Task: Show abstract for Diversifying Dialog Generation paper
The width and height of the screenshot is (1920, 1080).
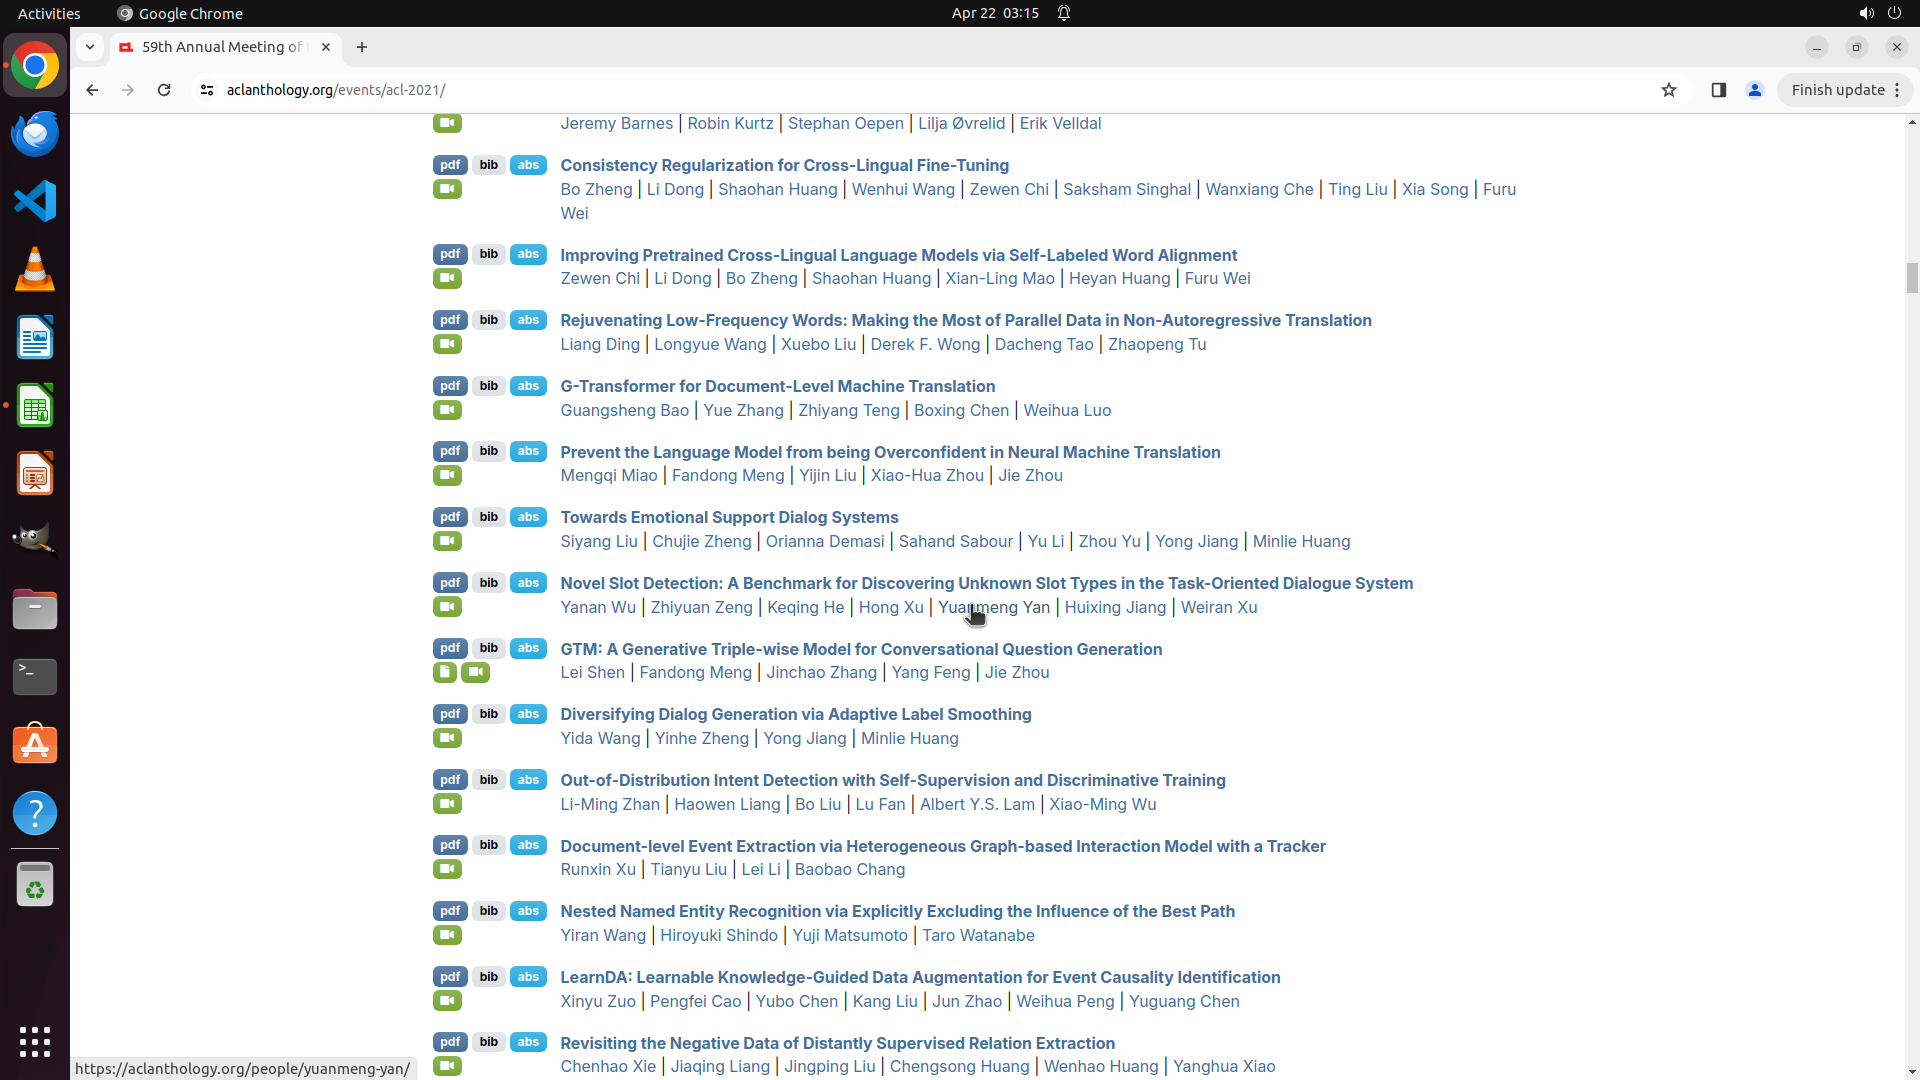Action: click(x=528, y=714)
